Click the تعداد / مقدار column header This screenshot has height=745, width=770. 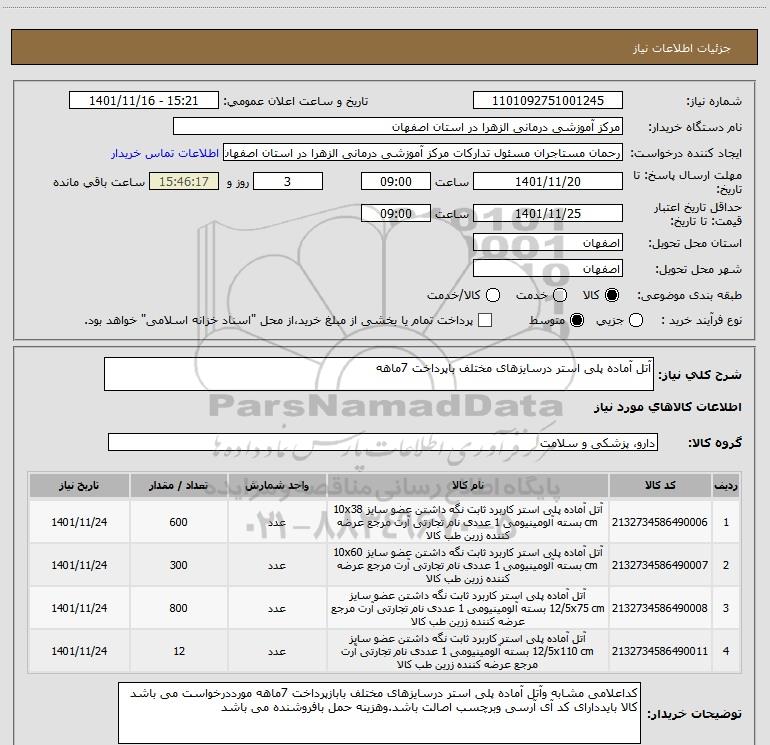coord(178,485)
